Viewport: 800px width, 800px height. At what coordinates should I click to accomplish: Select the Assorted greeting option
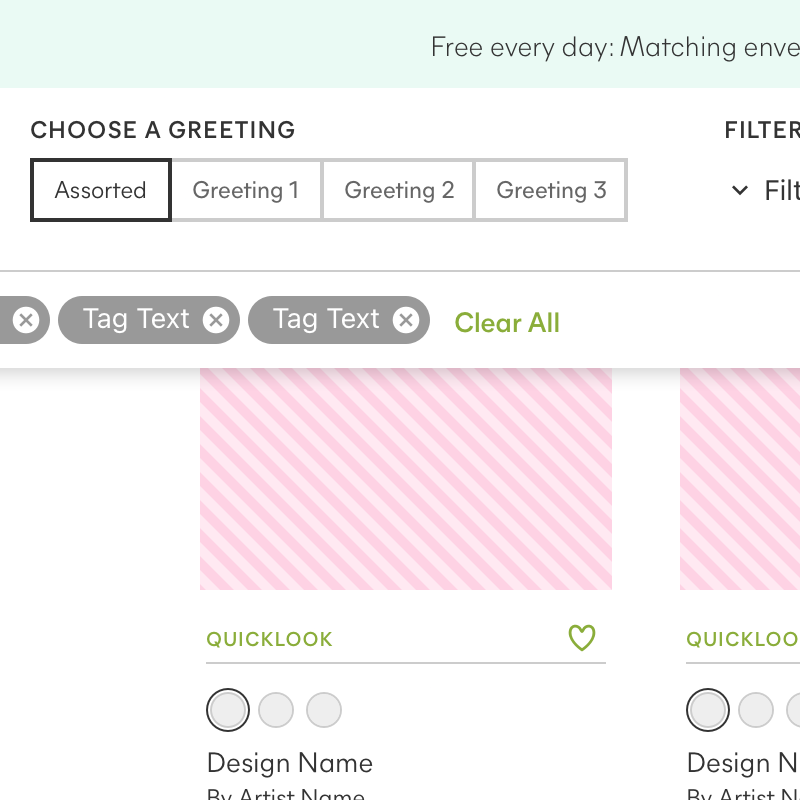(x=101, y=190)
